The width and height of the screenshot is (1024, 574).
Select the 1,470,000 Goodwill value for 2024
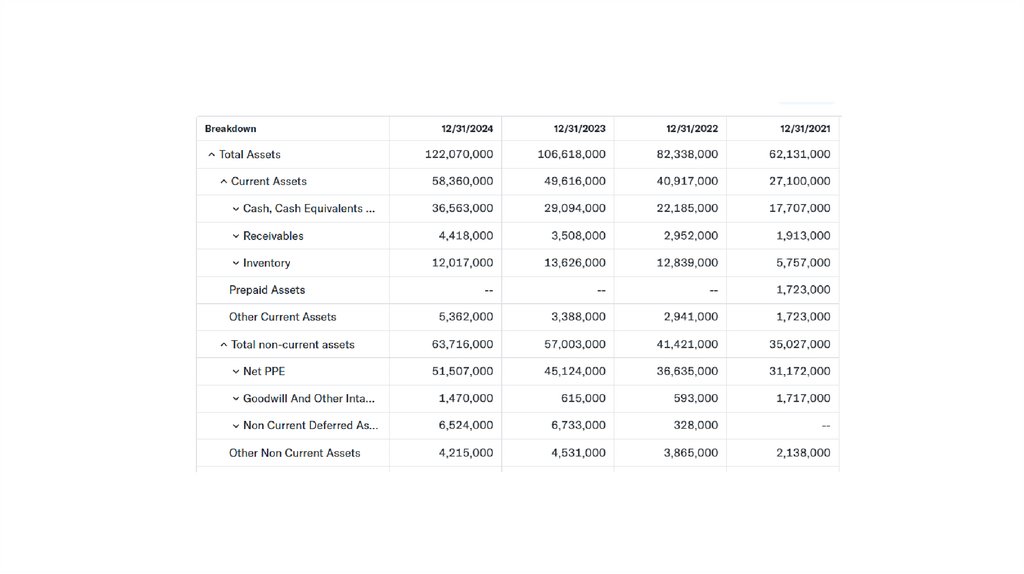tap(465, 399)
